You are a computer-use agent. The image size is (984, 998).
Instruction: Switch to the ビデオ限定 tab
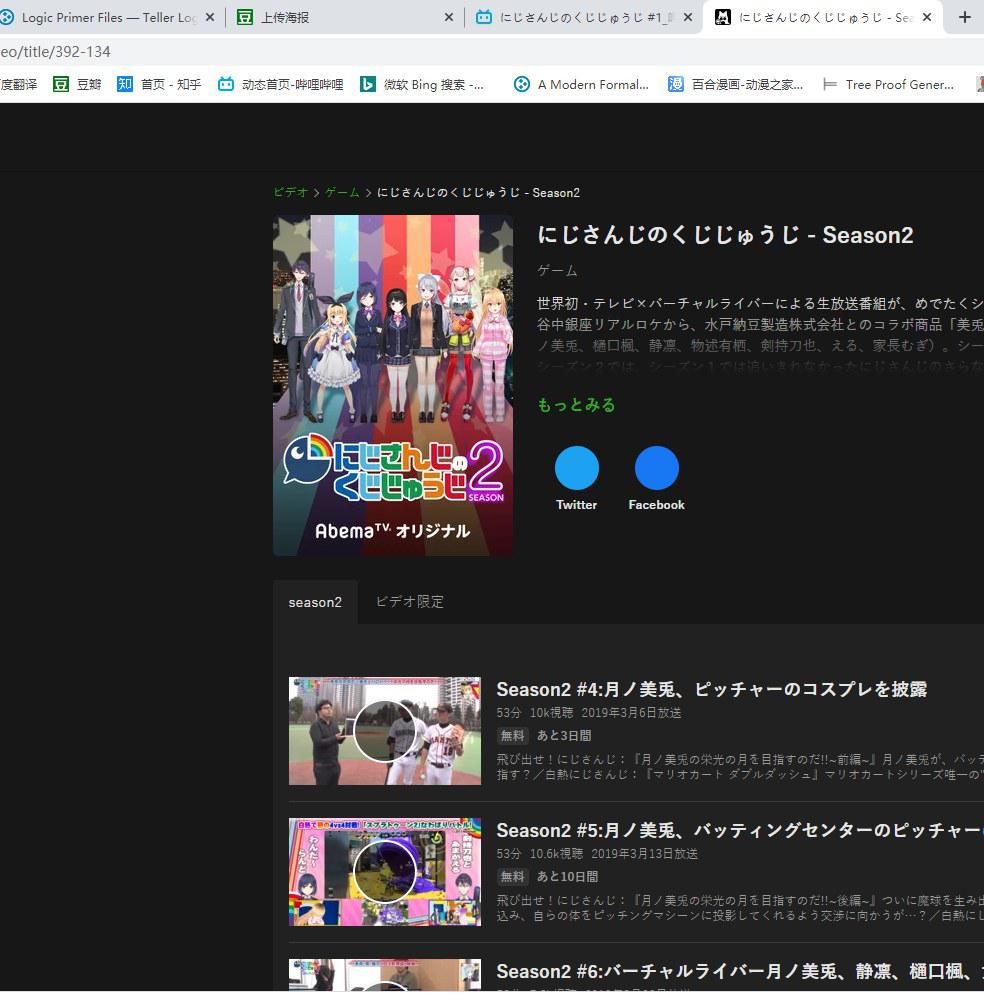click(x=409, y=602)
